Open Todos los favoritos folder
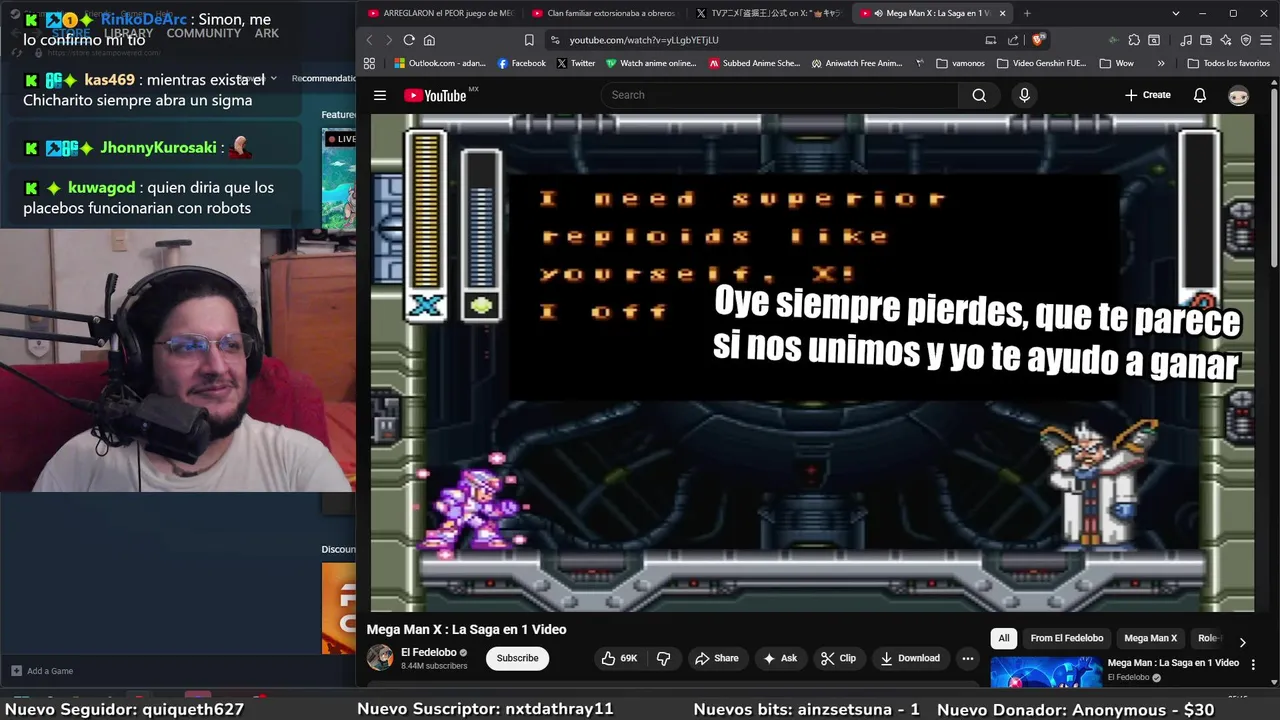 [x=1229, y=63]
